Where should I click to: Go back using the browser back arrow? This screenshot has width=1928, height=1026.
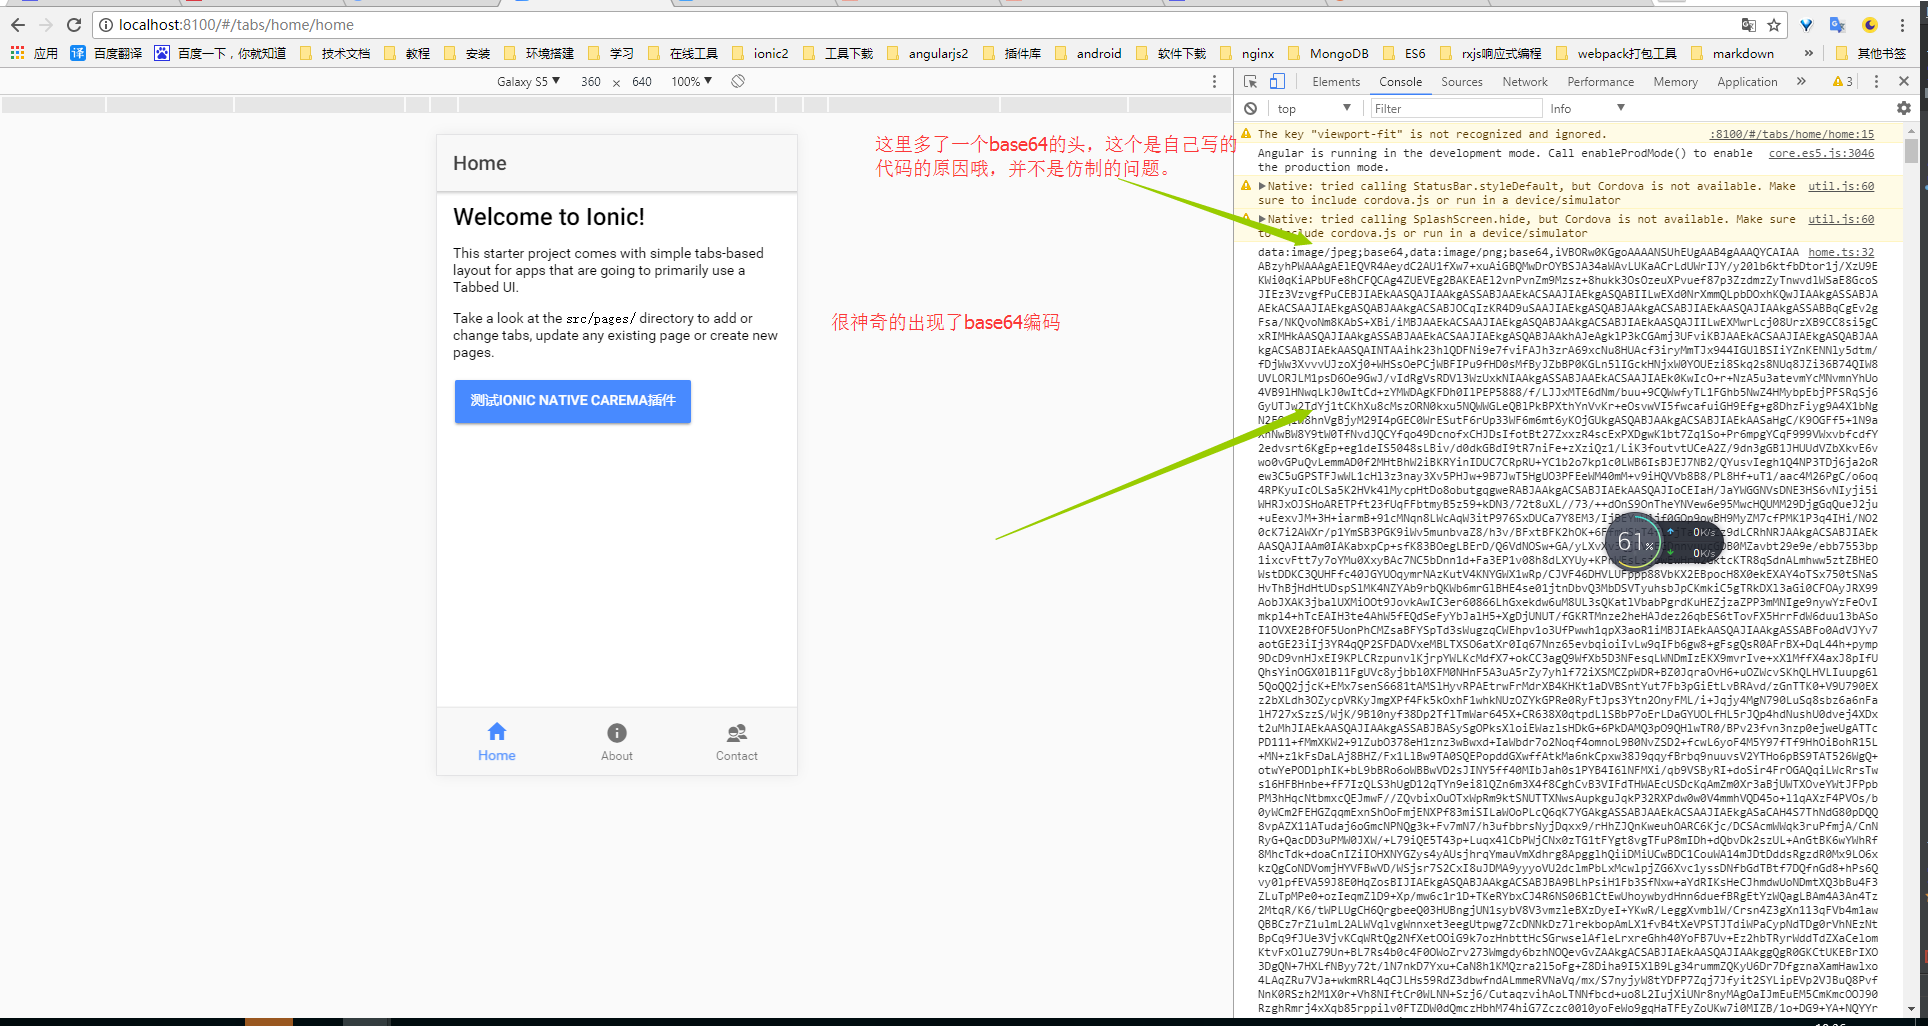pyautogui.click(x=18, y=25)
